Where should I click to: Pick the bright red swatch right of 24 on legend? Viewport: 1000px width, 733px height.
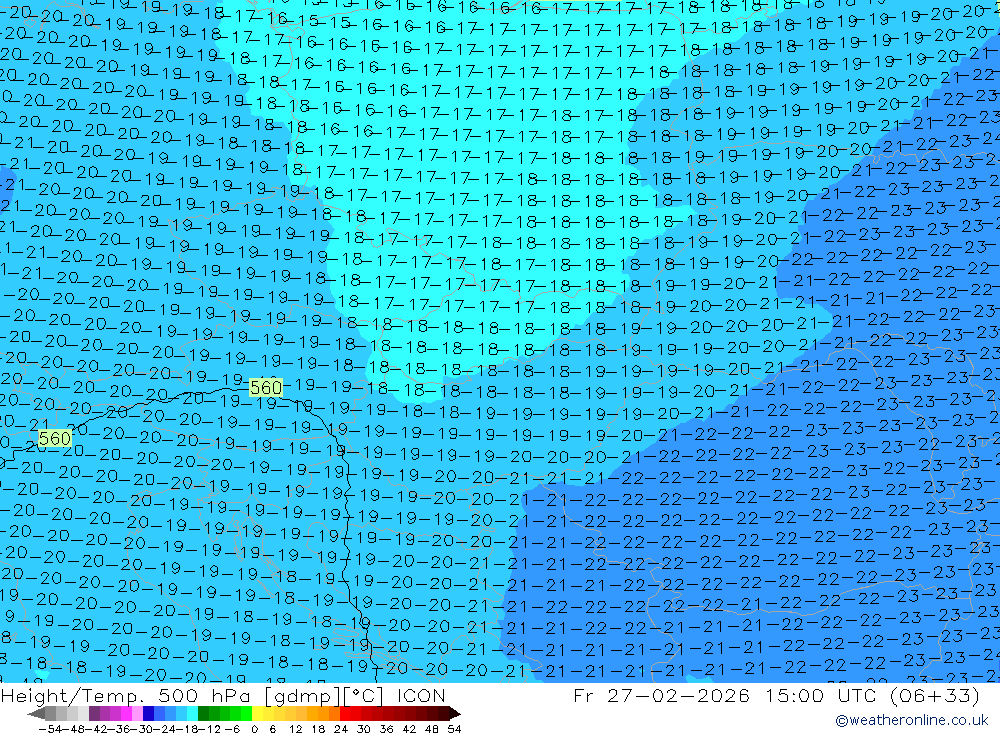tap(345, 714)
